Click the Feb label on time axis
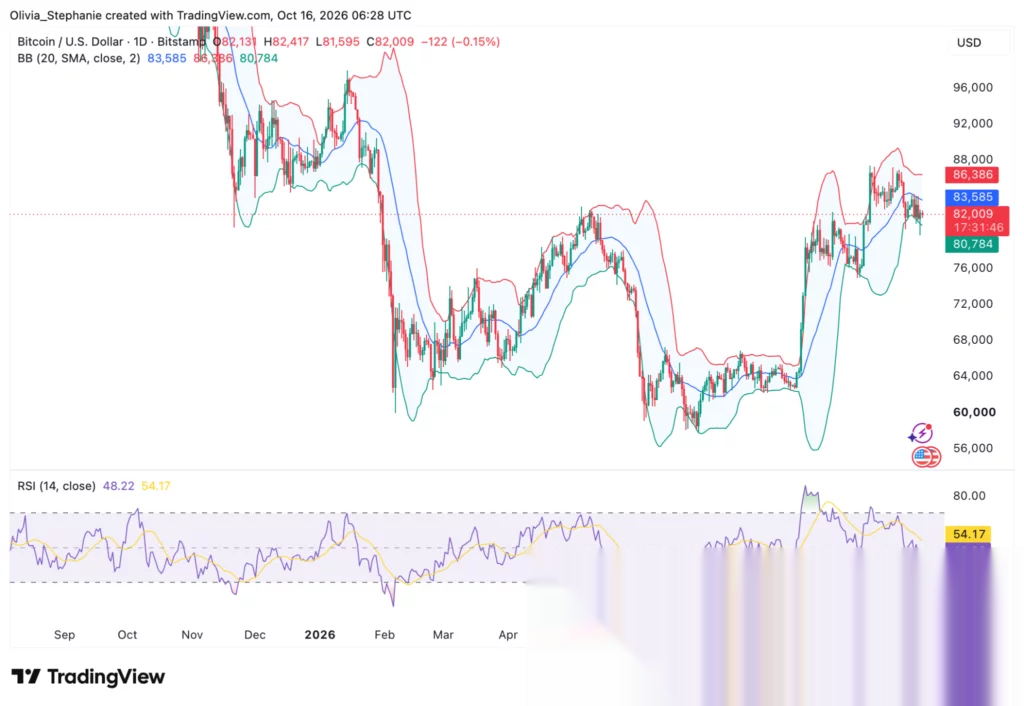The width and height of the screenshot is (1024, 706). pyautogui.click(x=384, y=635)
